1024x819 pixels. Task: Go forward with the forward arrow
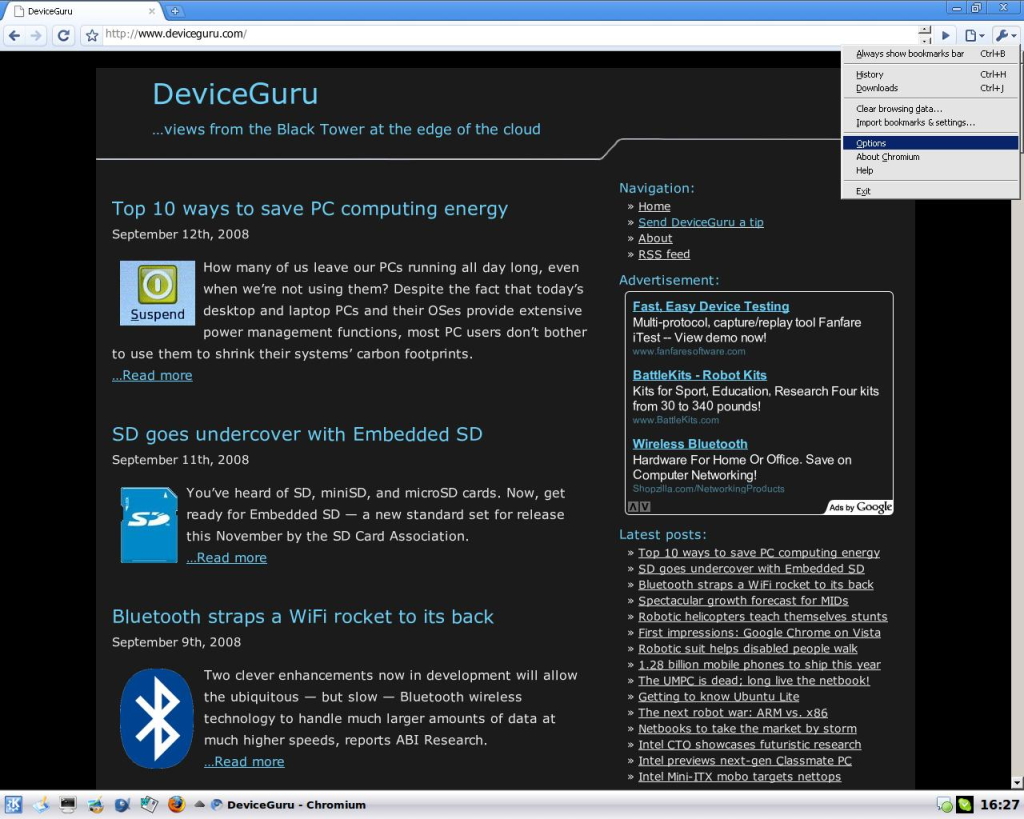click(37, 35)
